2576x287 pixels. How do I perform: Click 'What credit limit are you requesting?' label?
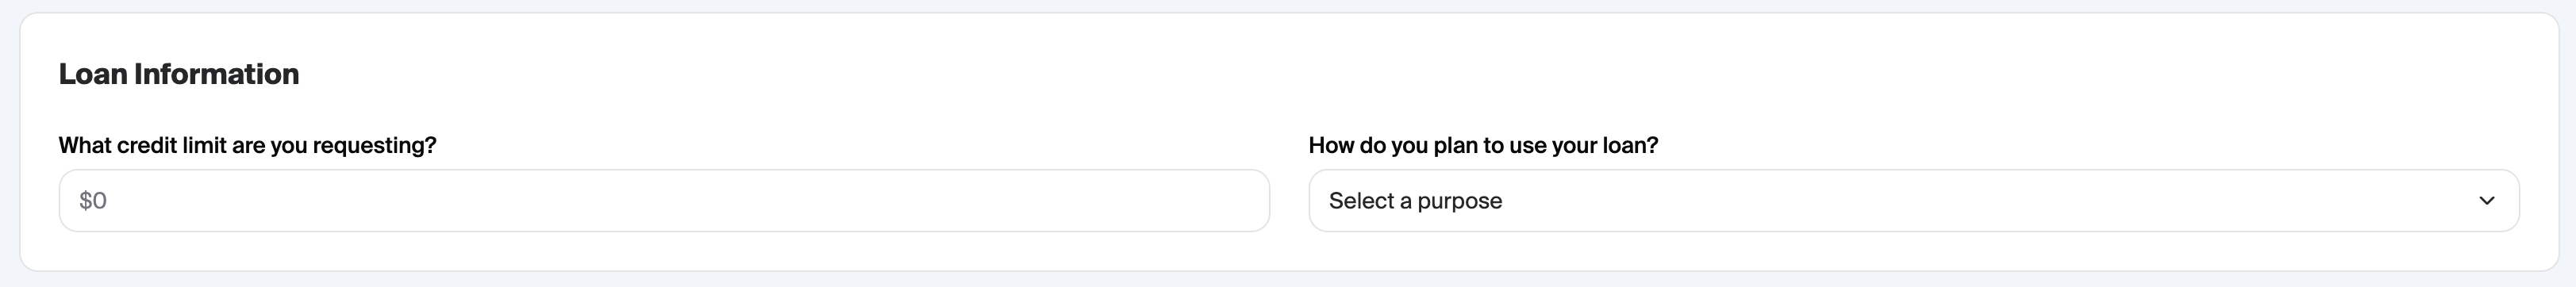(x=248, y=145)
